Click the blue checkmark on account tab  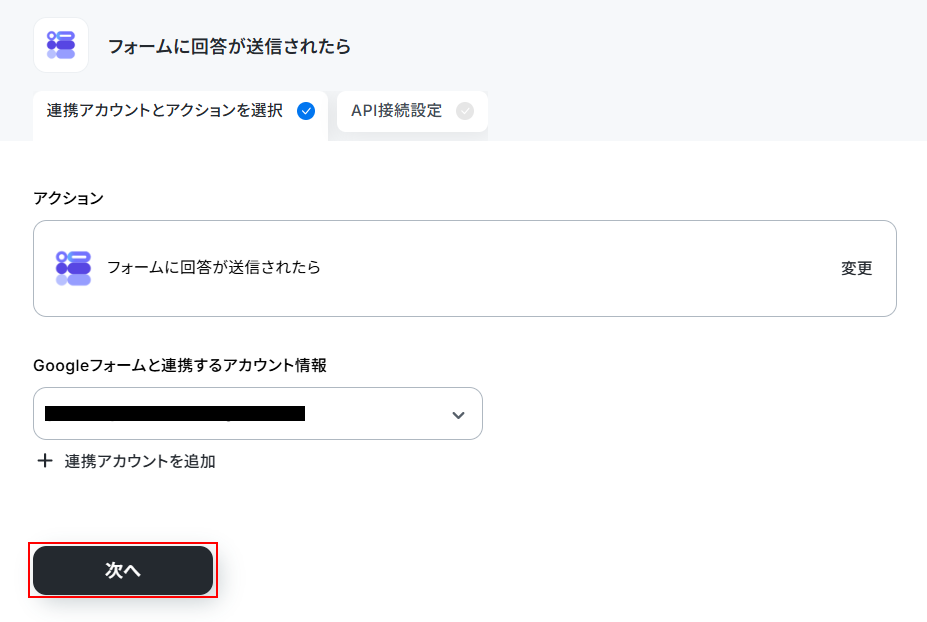click(x=306, y=111)
